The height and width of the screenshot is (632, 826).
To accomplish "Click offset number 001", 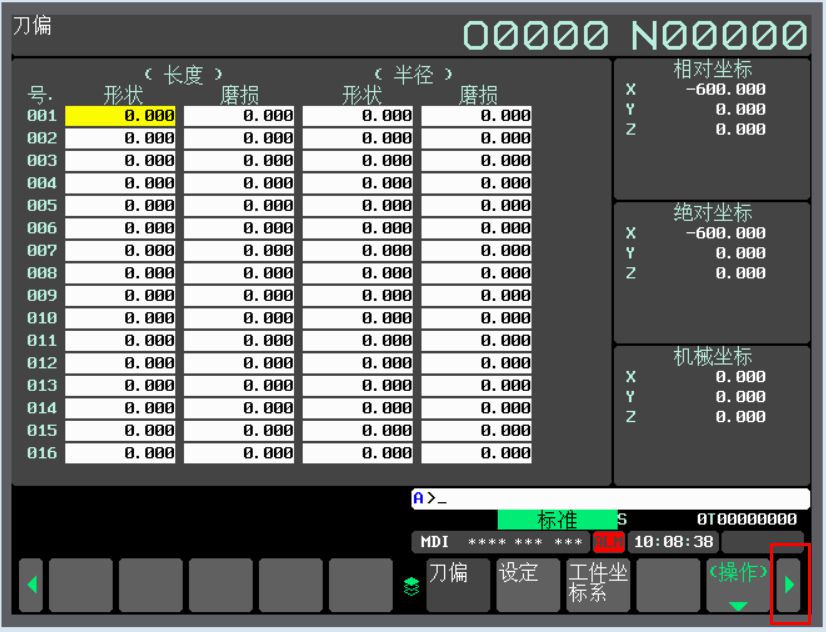I will (x=42, y=116).
